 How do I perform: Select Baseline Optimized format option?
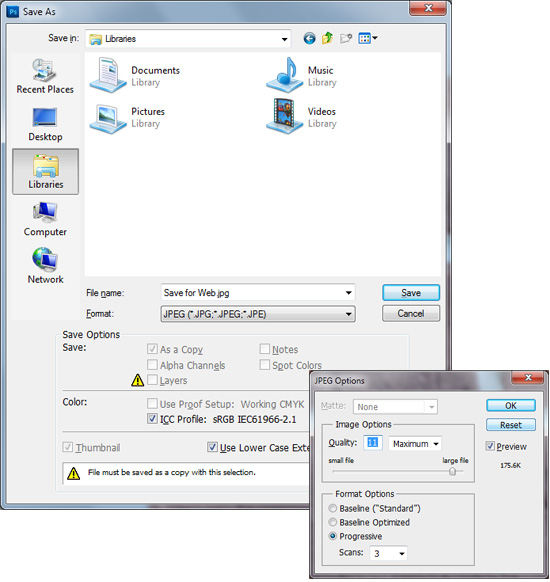coord(333,522)
